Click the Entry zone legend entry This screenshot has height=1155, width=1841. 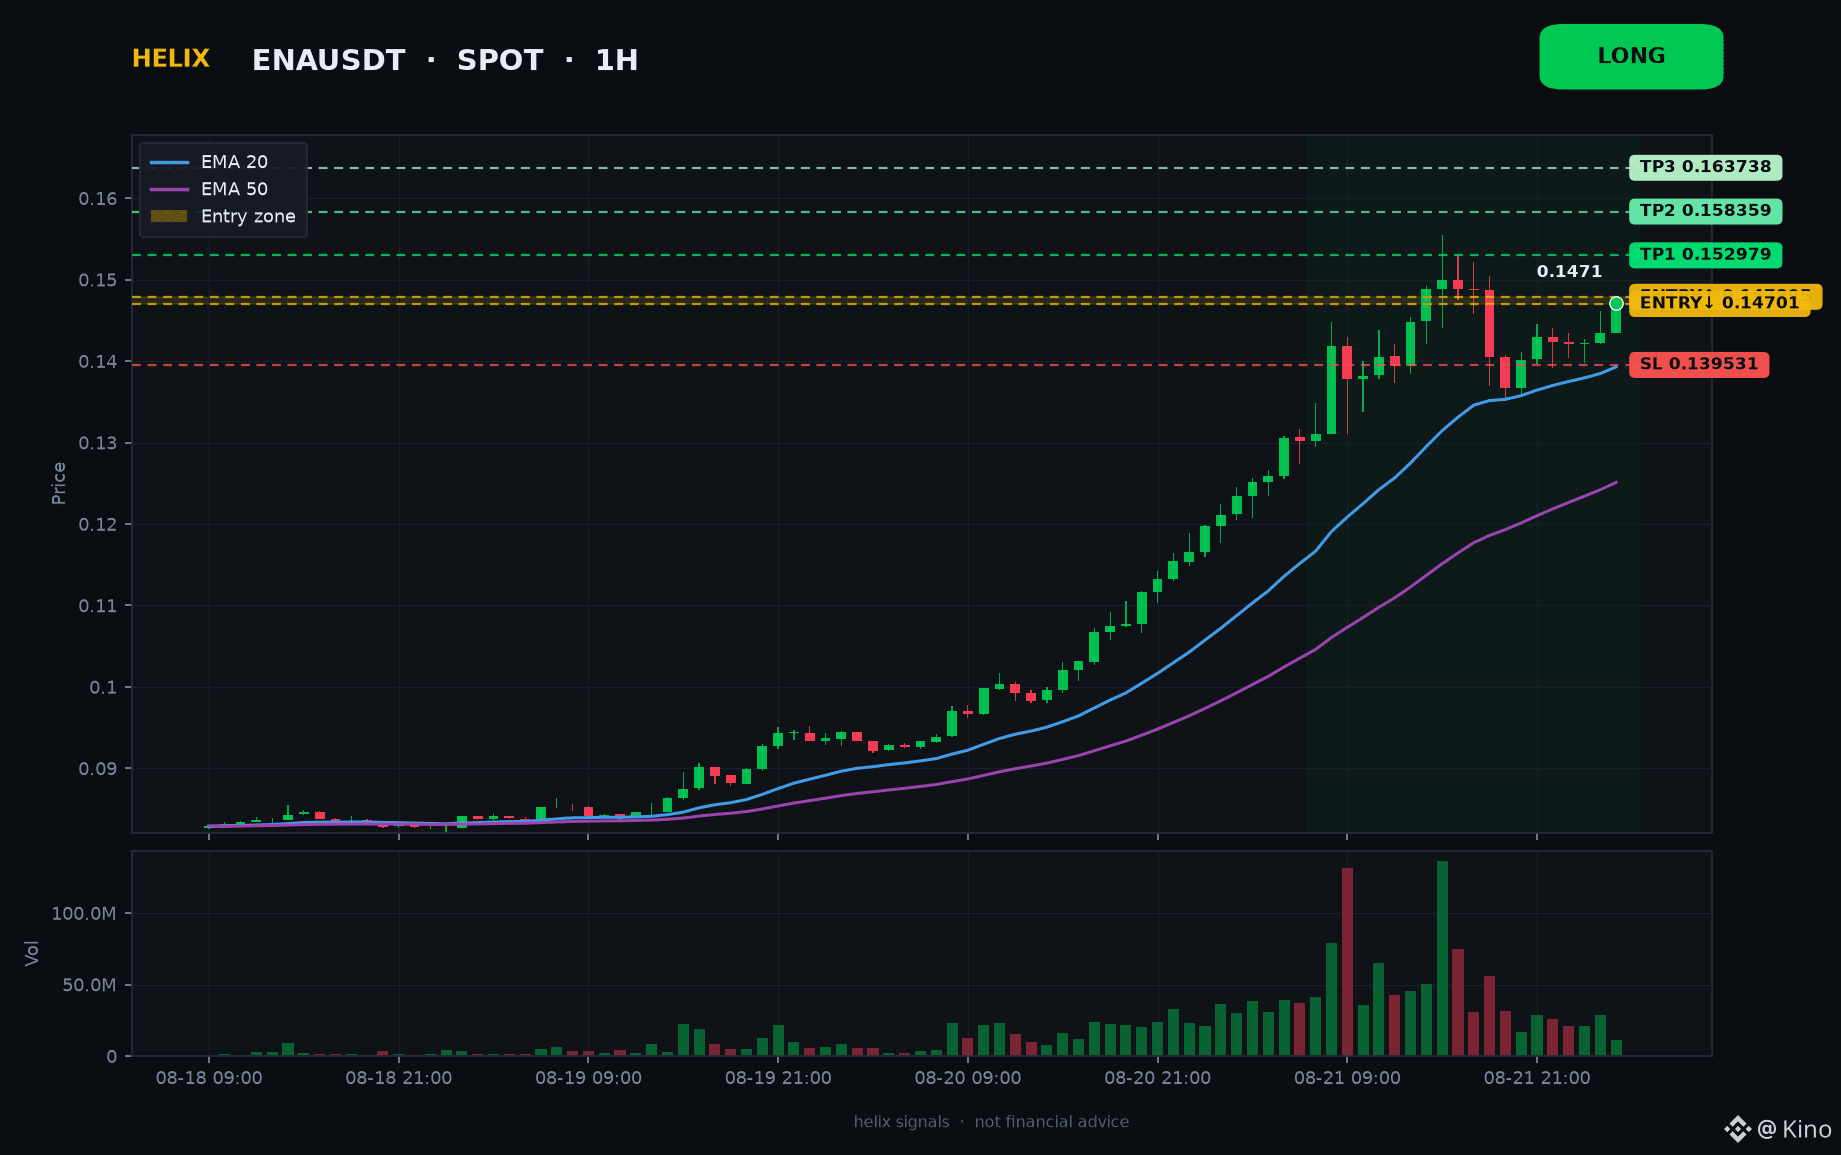[223, 216]
